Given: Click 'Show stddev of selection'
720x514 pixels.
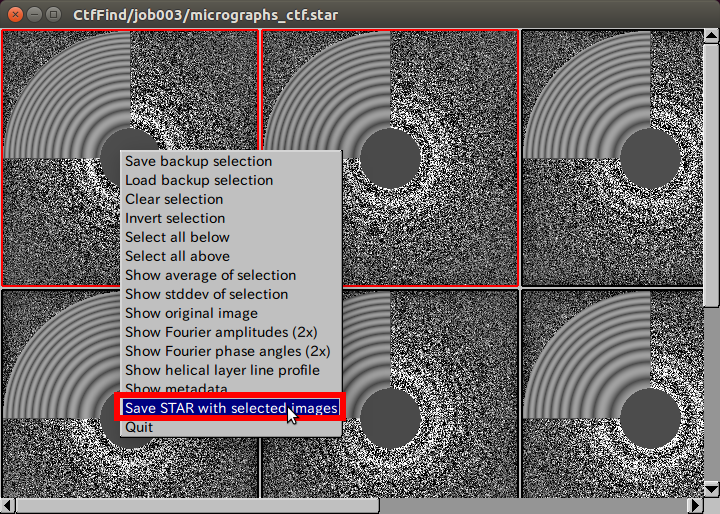Looking at the screenshot, I should click(206, 294).
